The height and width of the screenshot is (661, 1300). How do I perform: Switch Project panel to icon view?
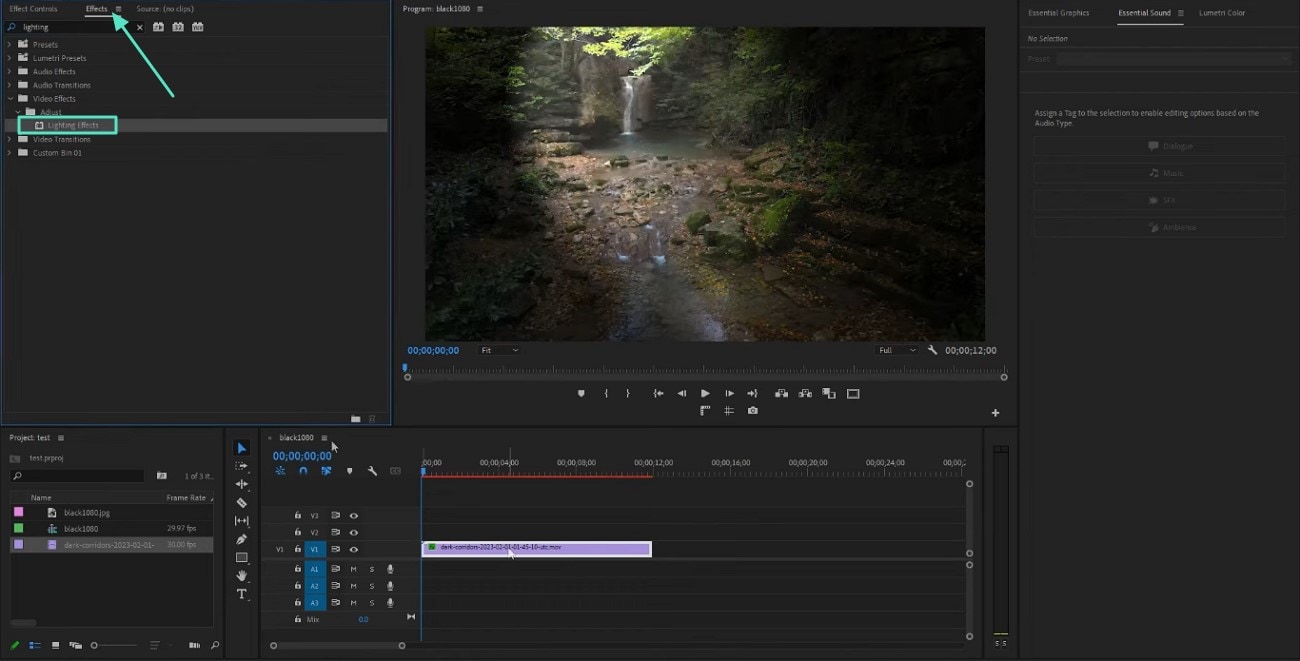(x=55, y=646)
